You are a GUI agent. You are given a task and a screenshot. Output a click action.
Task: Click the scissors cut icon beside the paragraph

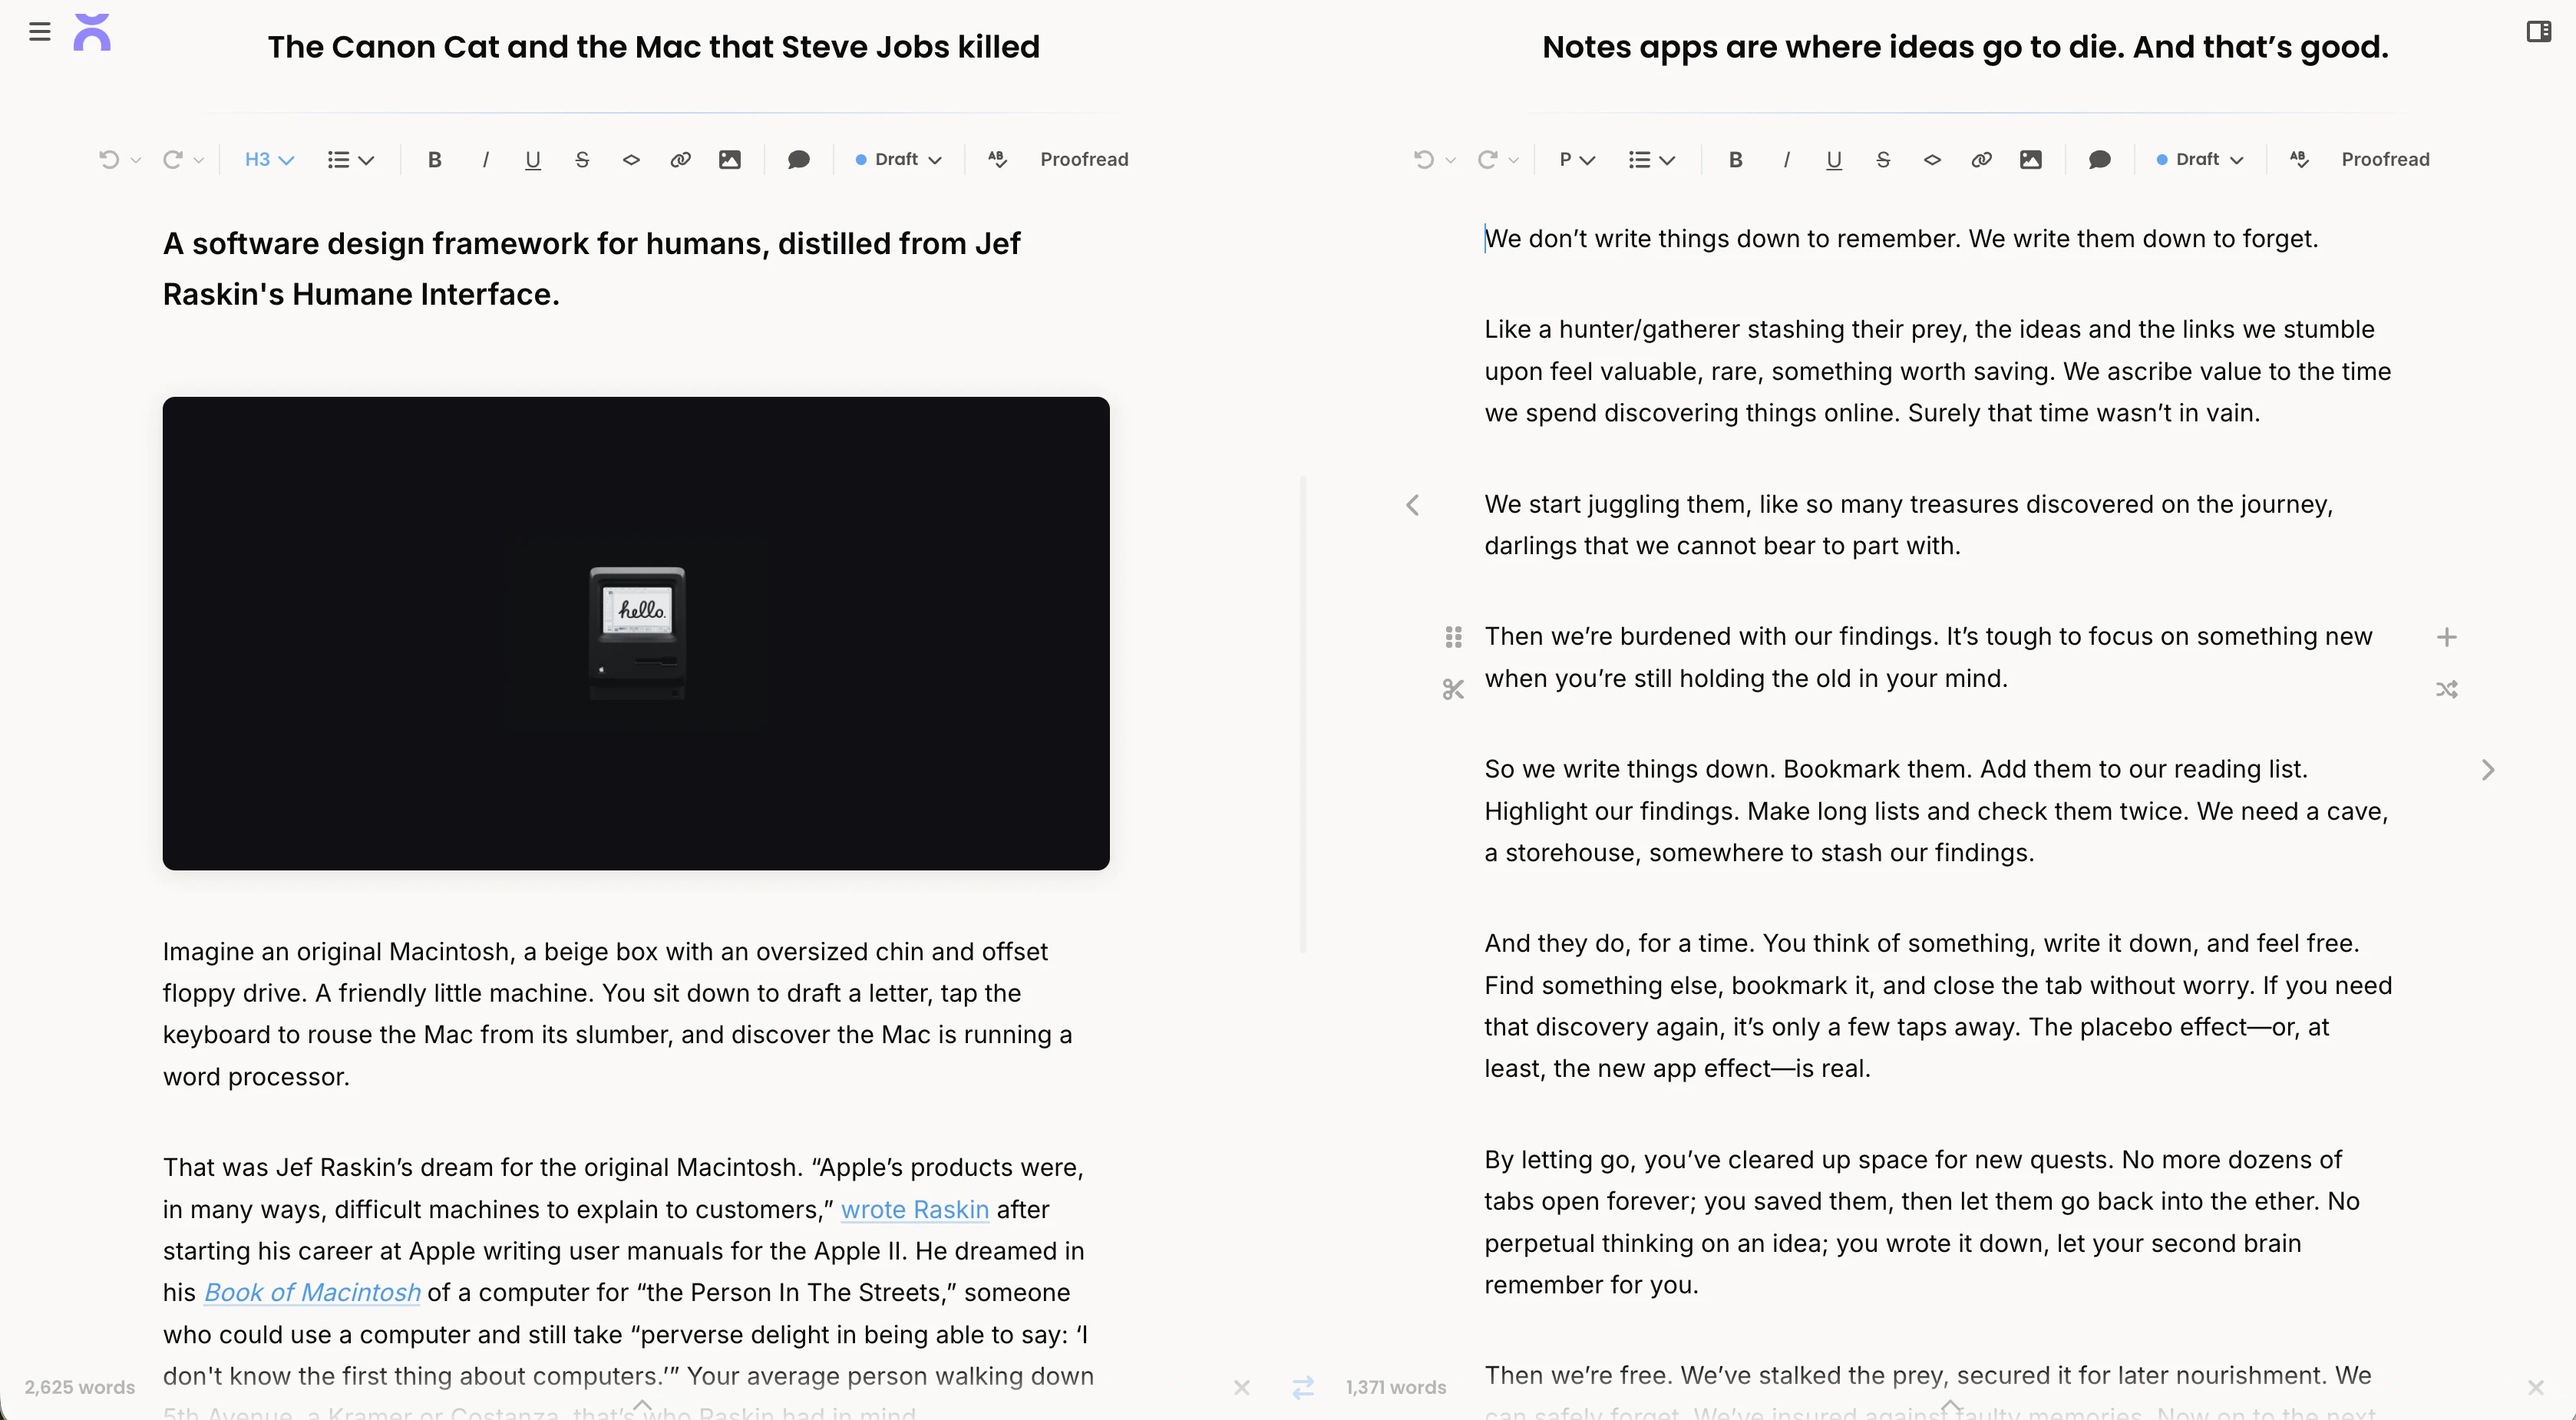point(1453,689)
